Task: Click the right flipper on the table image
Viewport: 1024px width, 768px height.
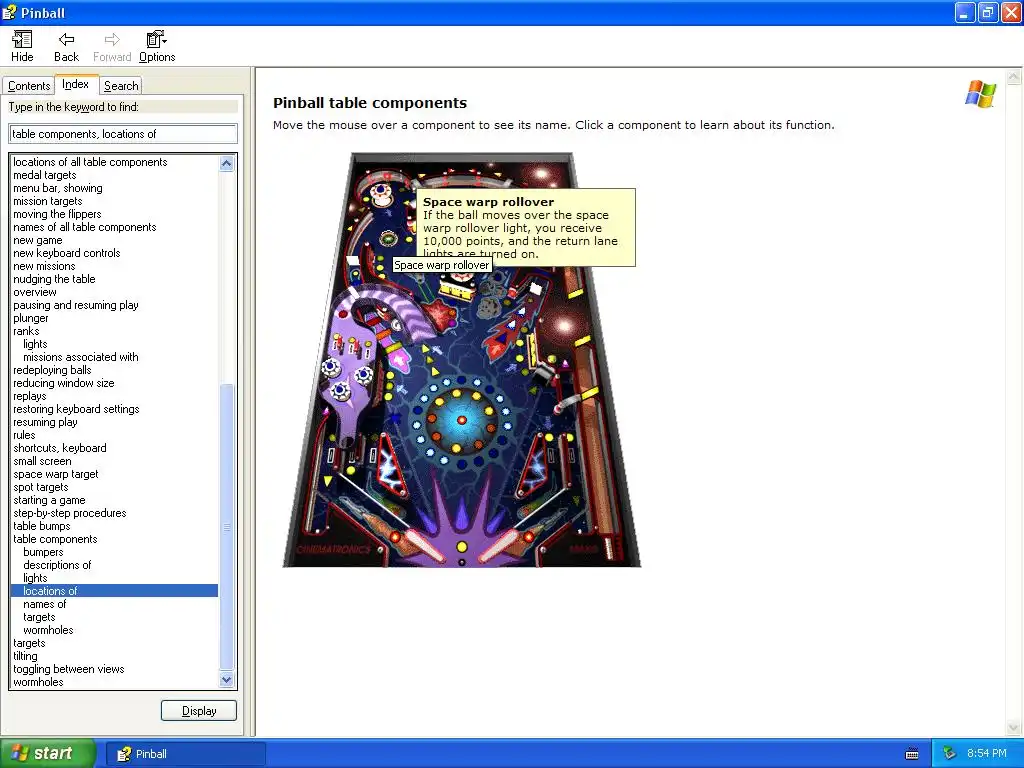Action: click(x=502, y=546)
